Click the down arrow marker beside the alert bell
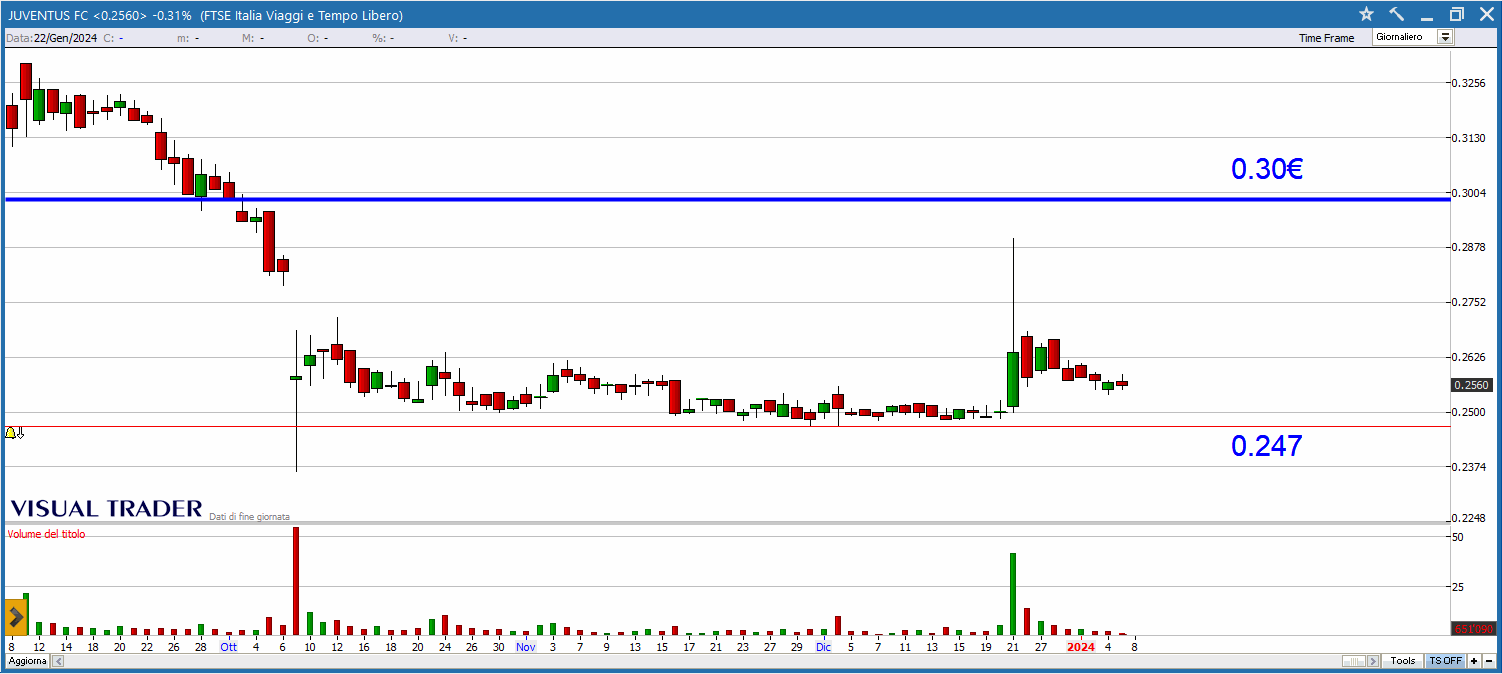Image resolution: width=1502 pixels, height=674 pixels. pos(20,432)
